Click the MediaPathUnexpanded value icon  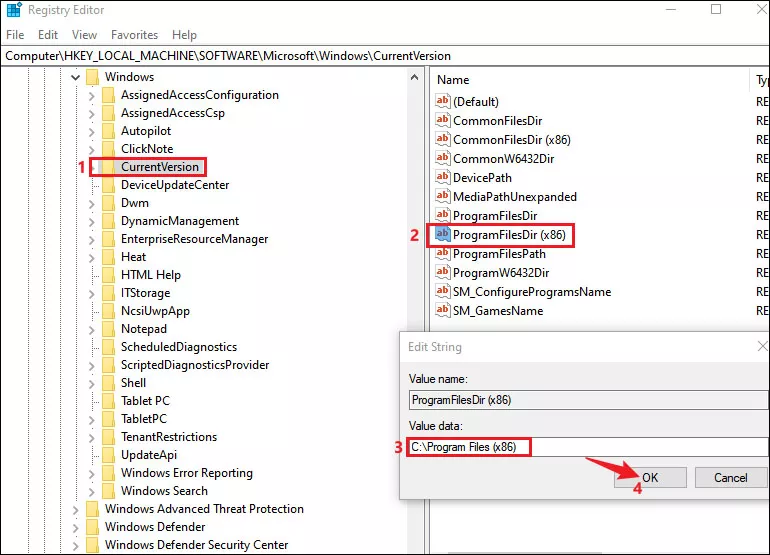442,196
